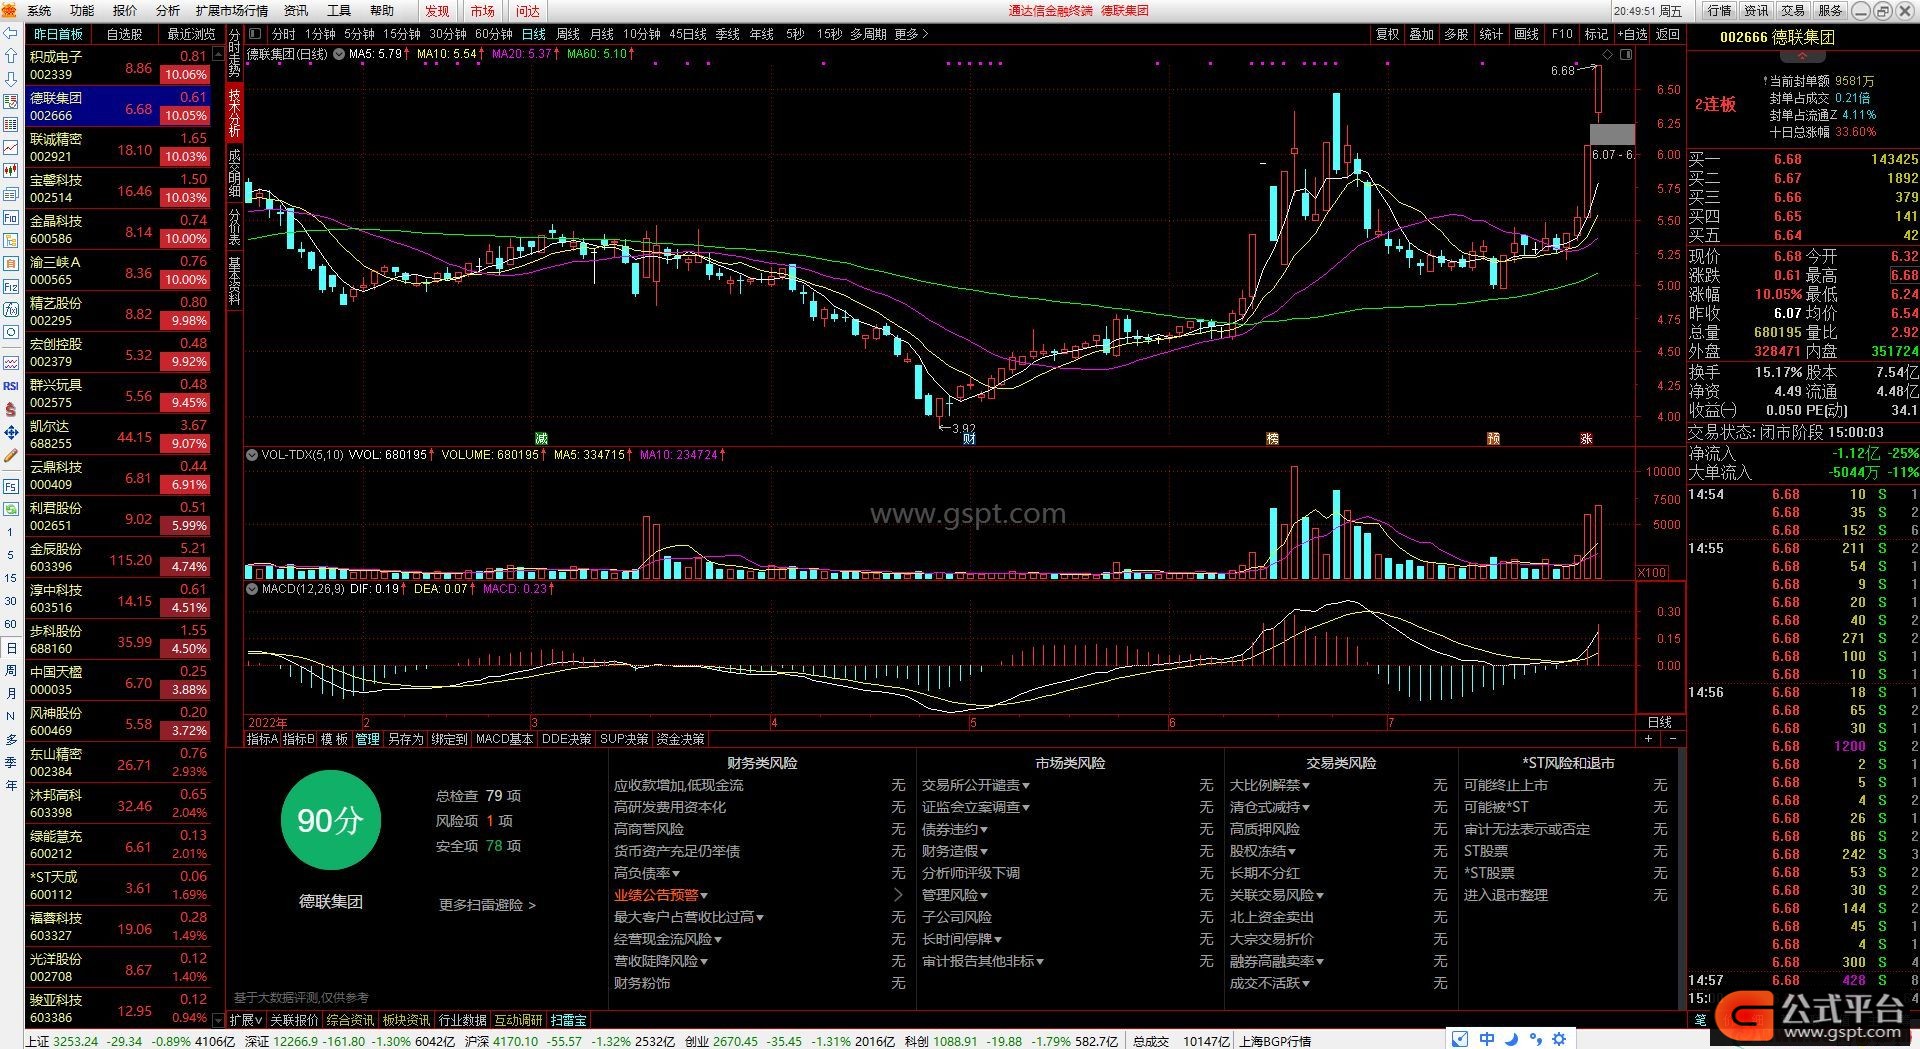Screen dimensions: 1920x1049
Task: Click the red dollar sign sidebar icon
Action: click(11, 409)
